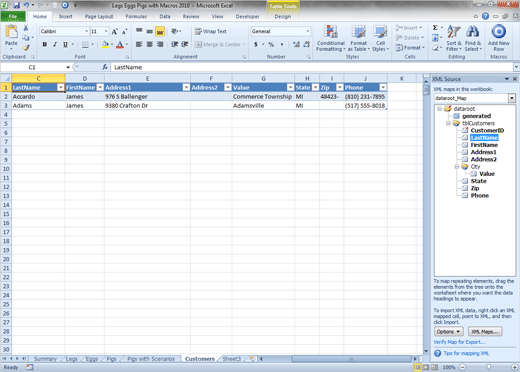The image size is (520, 372).
Task: Toggle Bold formatting
Action: 45,44
